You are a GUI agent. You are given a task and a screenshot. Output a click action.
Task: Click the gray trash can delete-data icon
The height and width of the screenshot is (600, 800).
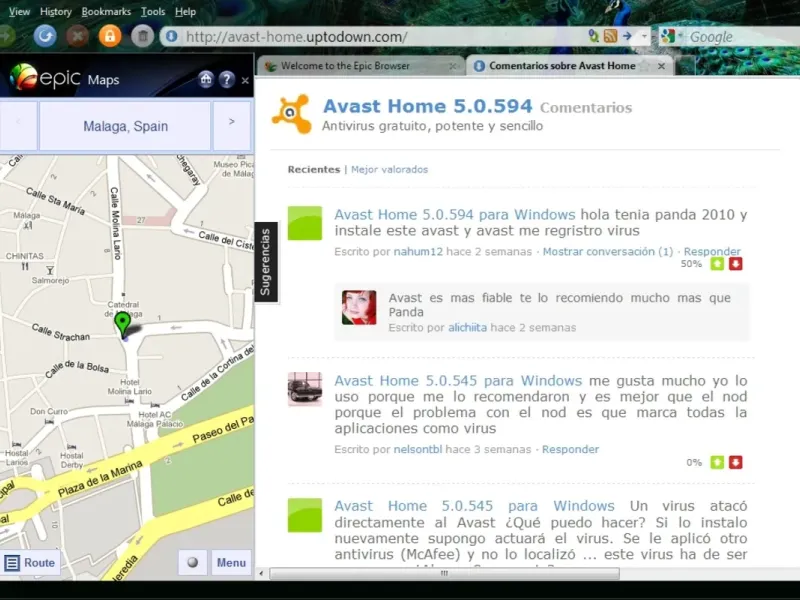pyautogui.click(x=142, y=36)
